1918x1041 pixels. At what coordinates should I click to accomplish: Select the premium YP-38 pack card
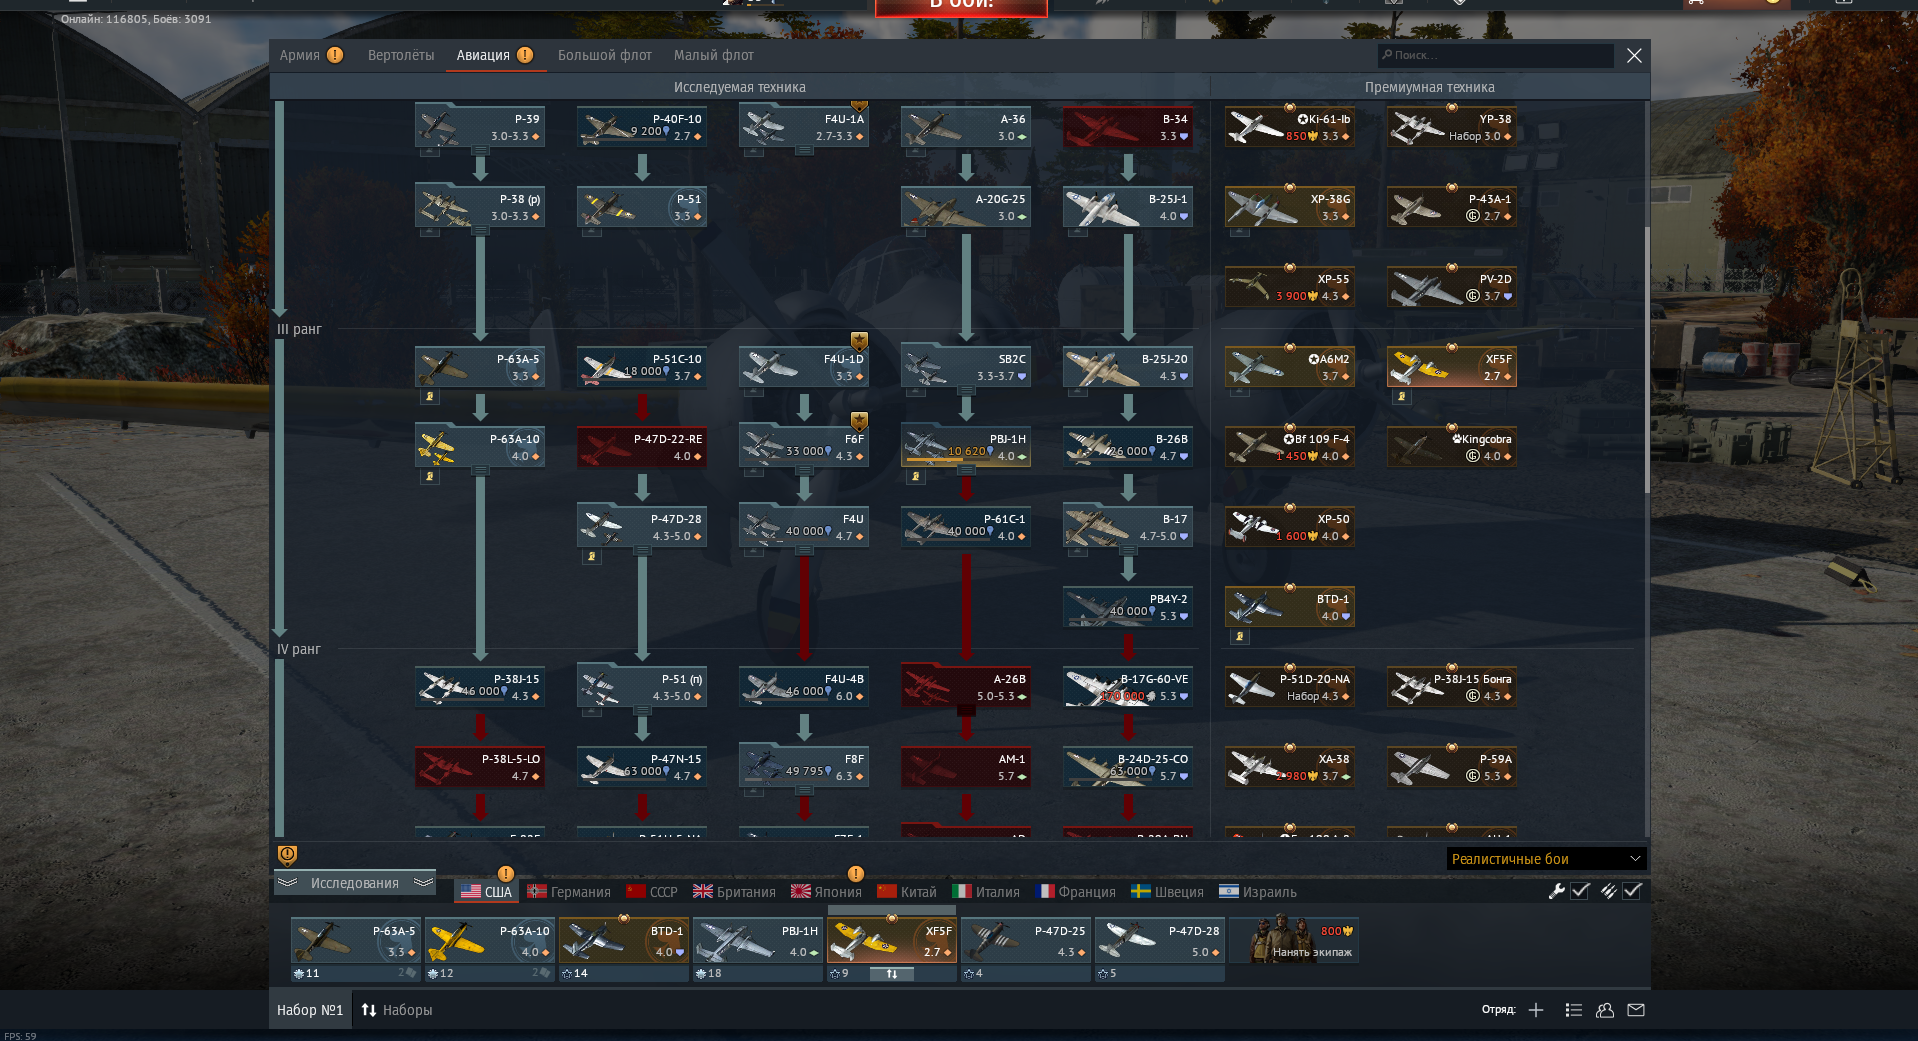(1452, 127)
